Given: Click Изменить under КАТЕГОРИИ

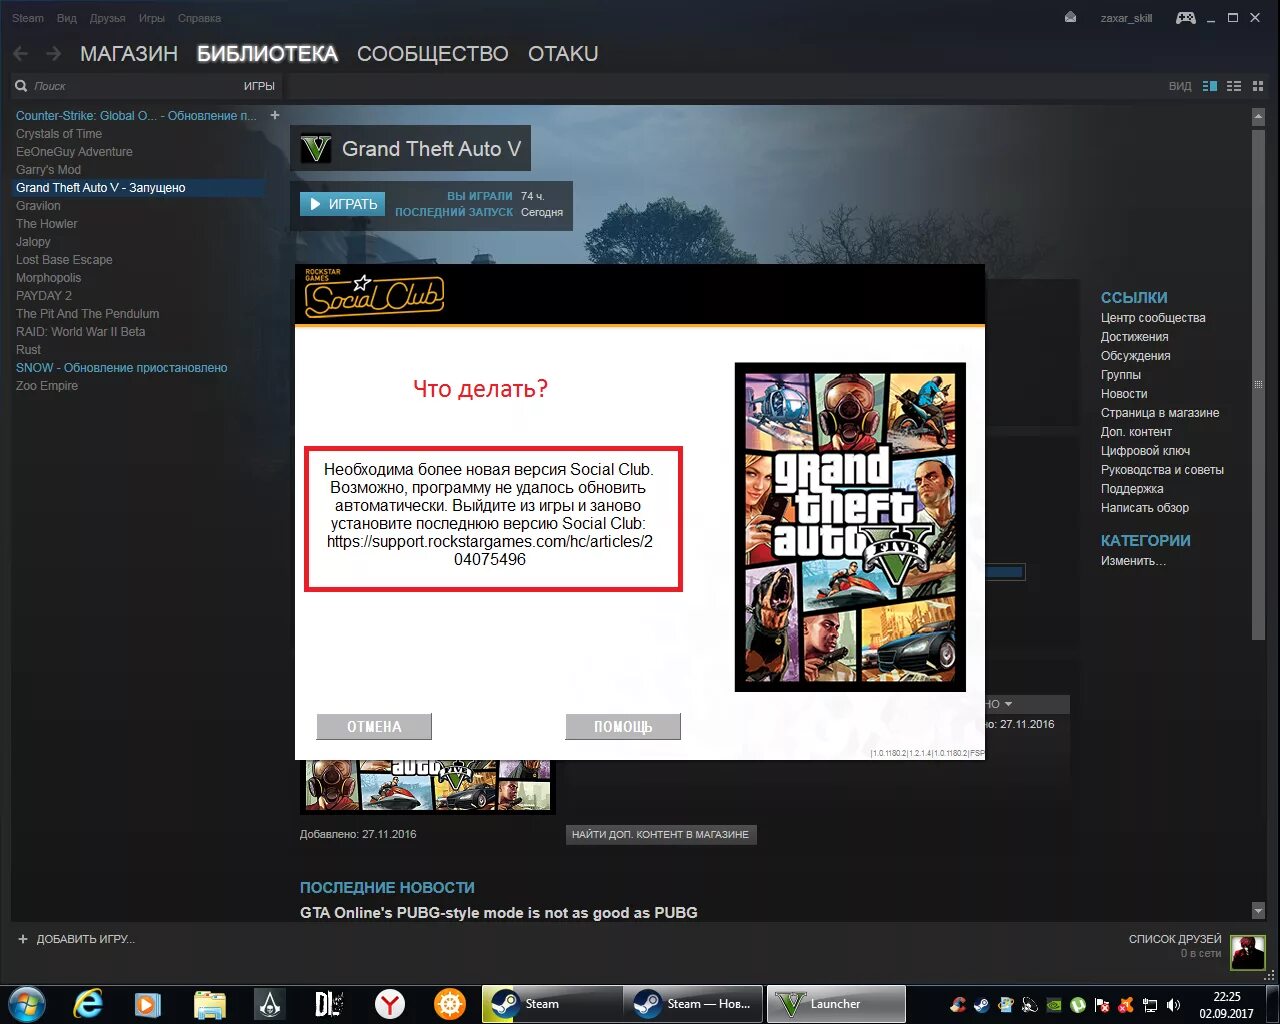Looking at the screenshot, I should point(1133,561).
